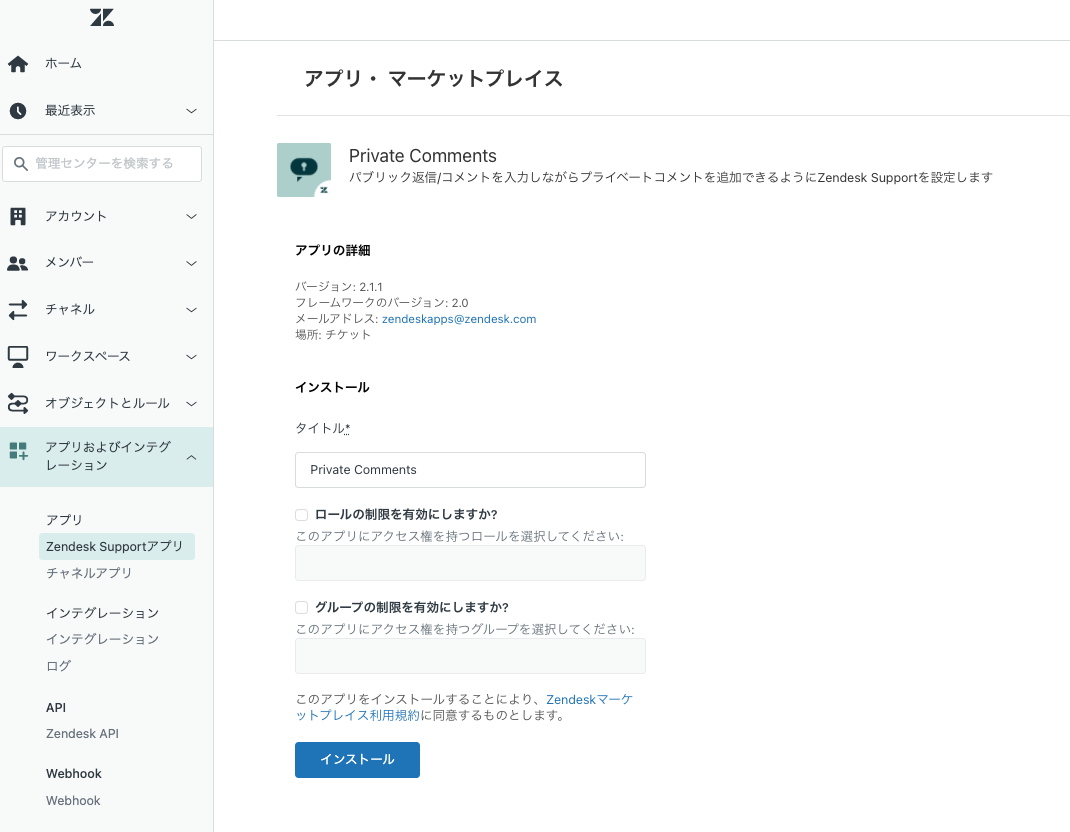The image size is (1070, 832).
Task: Click the clock icon for 最近表示
Action: [18, 111]
